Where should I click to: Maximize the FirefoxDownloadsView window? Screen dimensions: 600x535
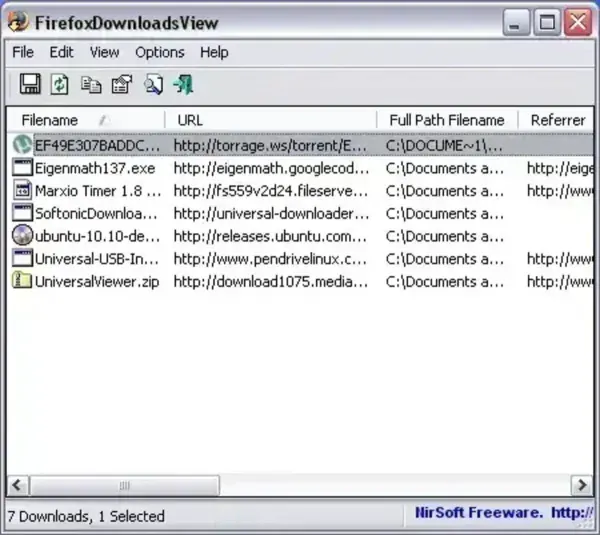click(x=546, y=22)
